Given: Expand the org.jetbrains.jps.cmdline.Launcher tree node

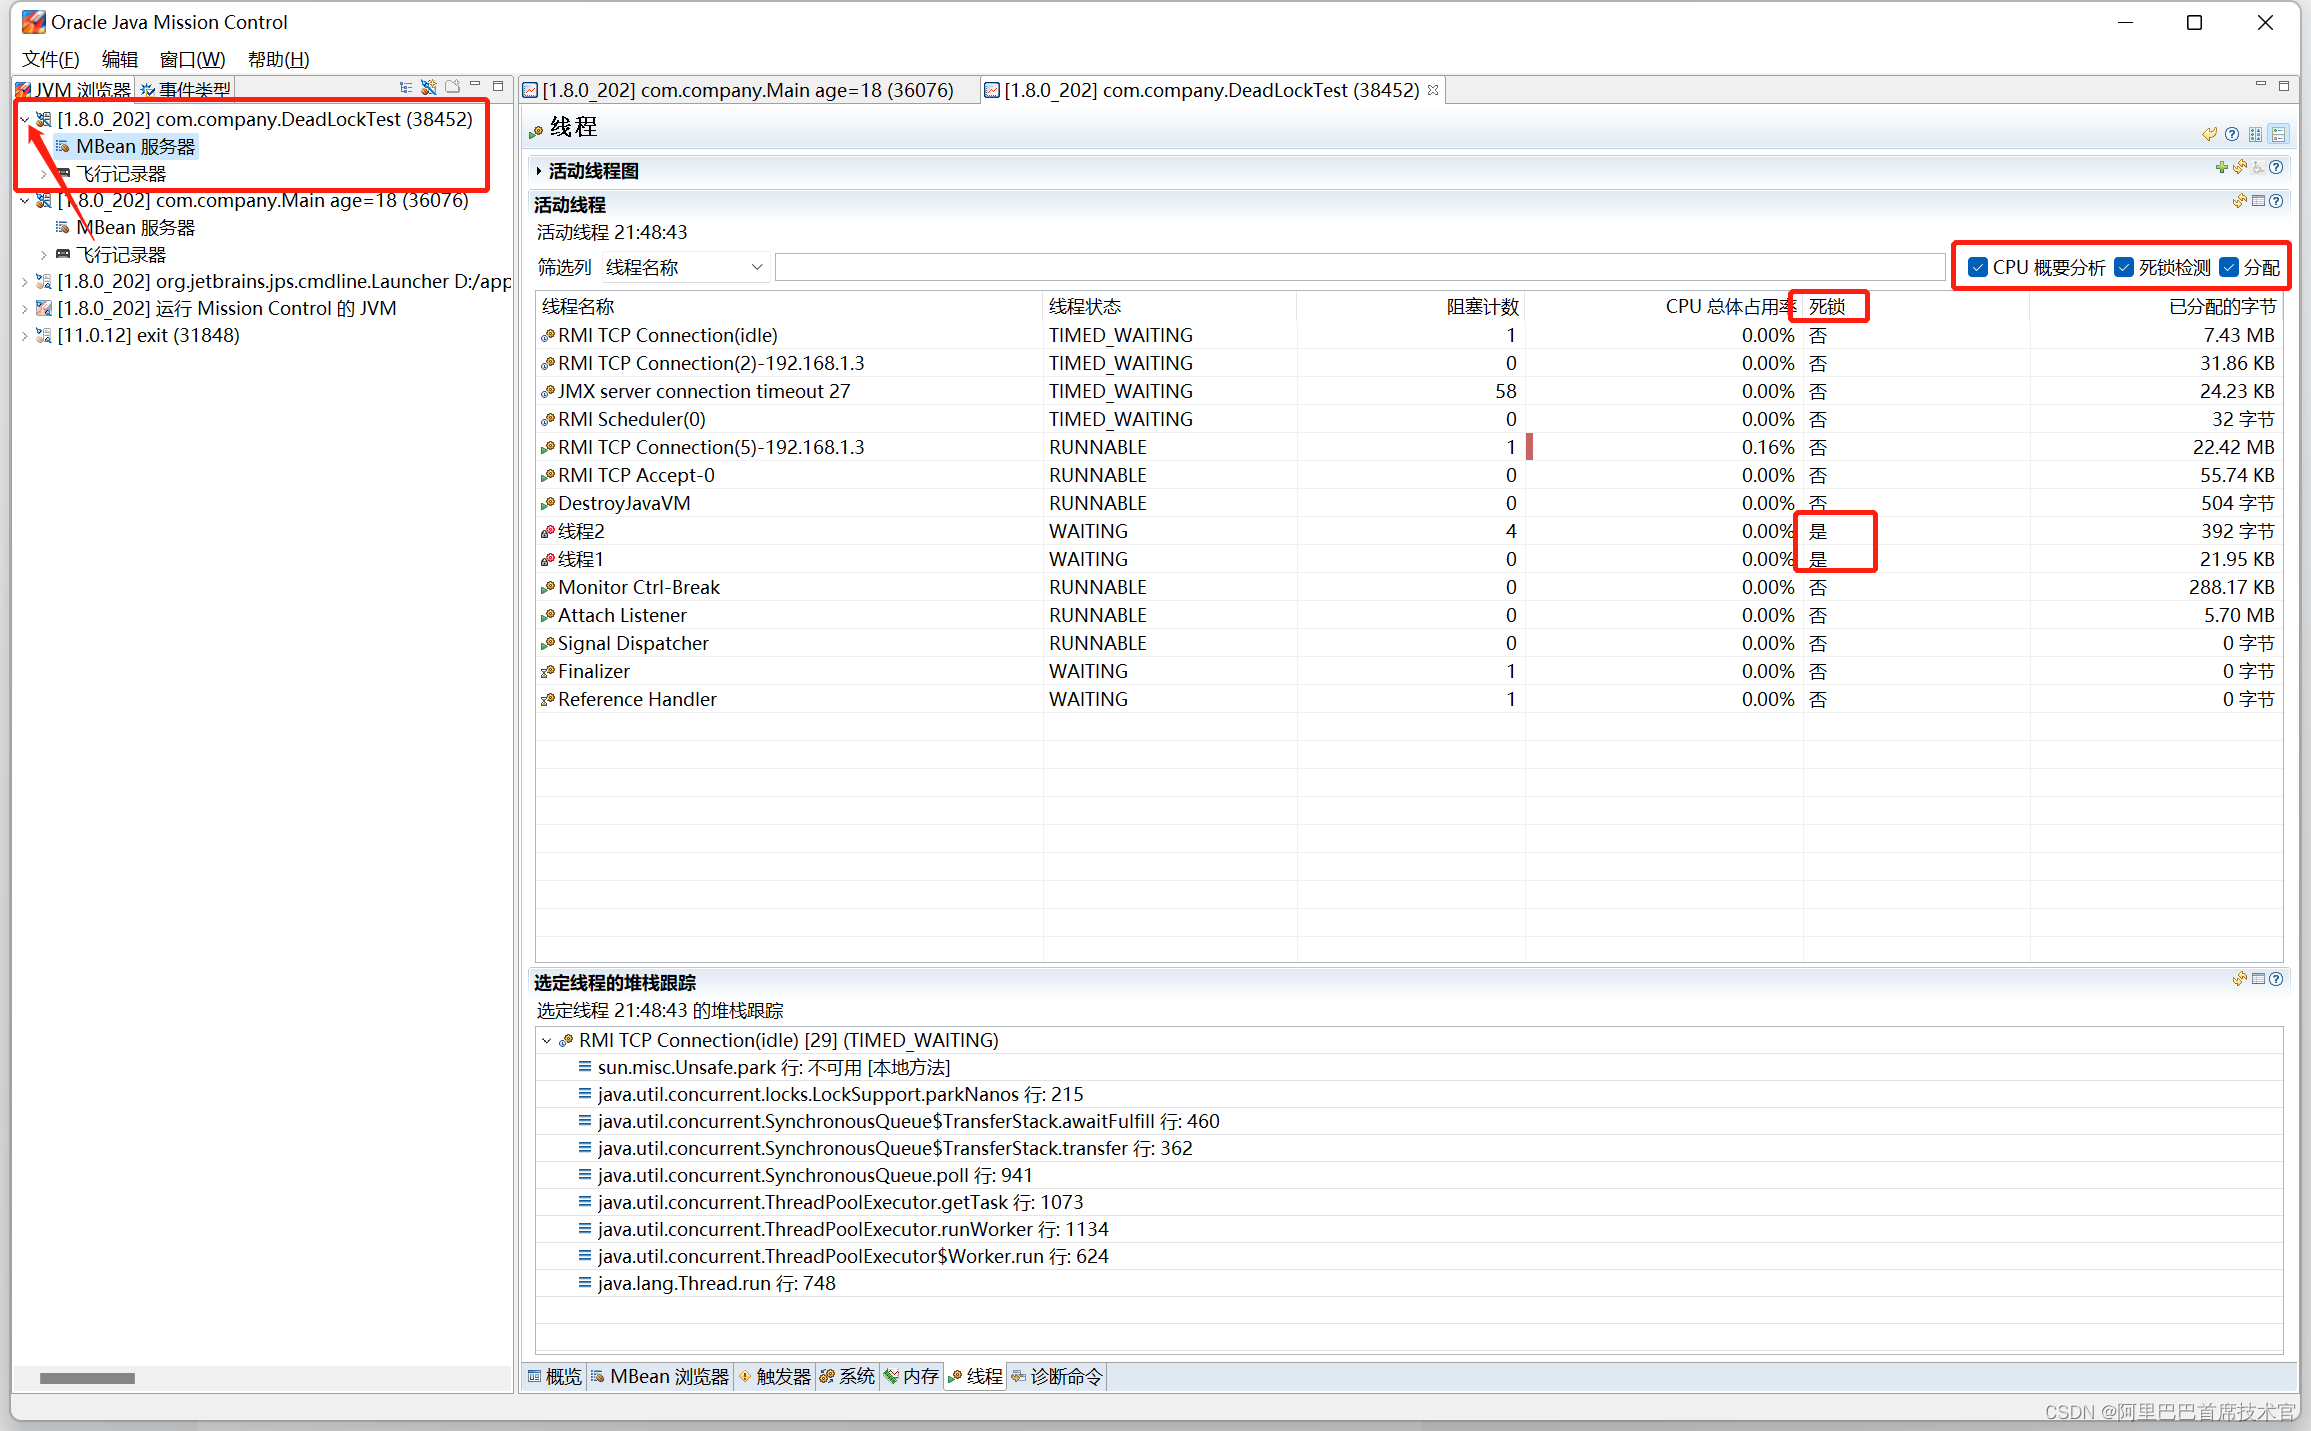Looking at the screenshot, I should pyautogui.click(x=25, y=282).
